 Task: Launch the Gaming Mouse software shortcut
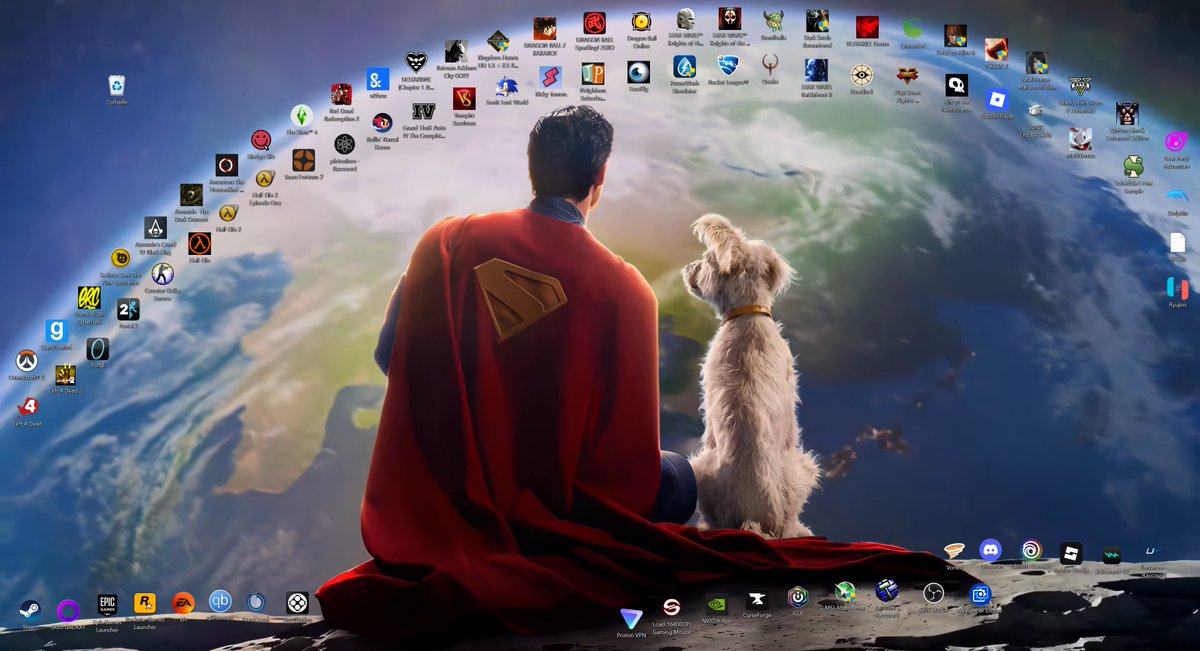tap(672, 608)
